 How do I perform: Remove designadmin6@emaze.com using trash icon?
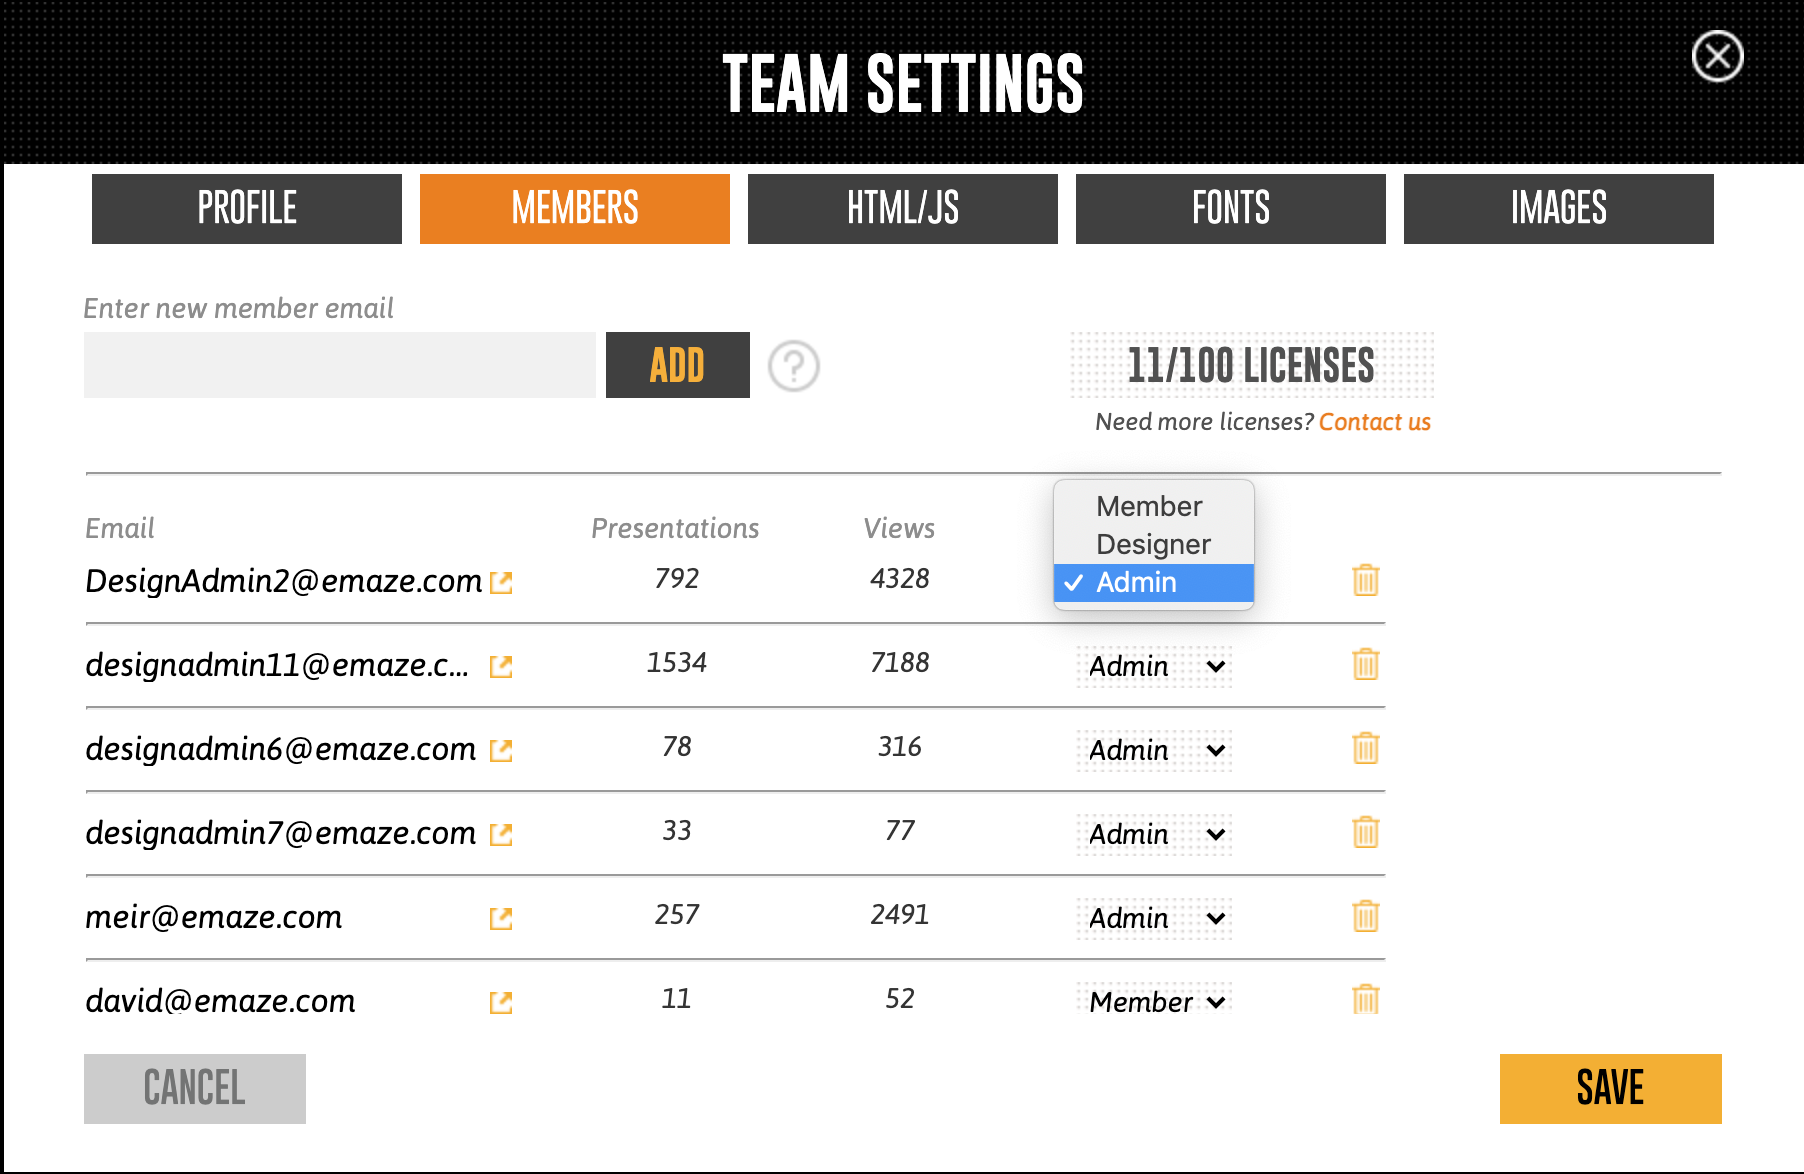tap(1365, 748)
